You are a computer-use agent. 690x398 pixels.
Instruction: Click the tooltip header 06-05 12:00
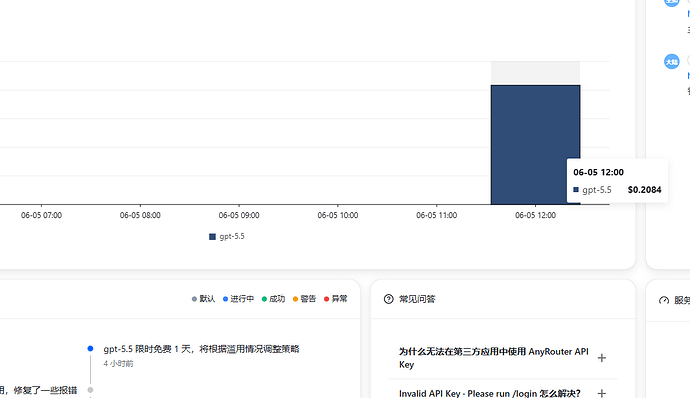[598, 172]
